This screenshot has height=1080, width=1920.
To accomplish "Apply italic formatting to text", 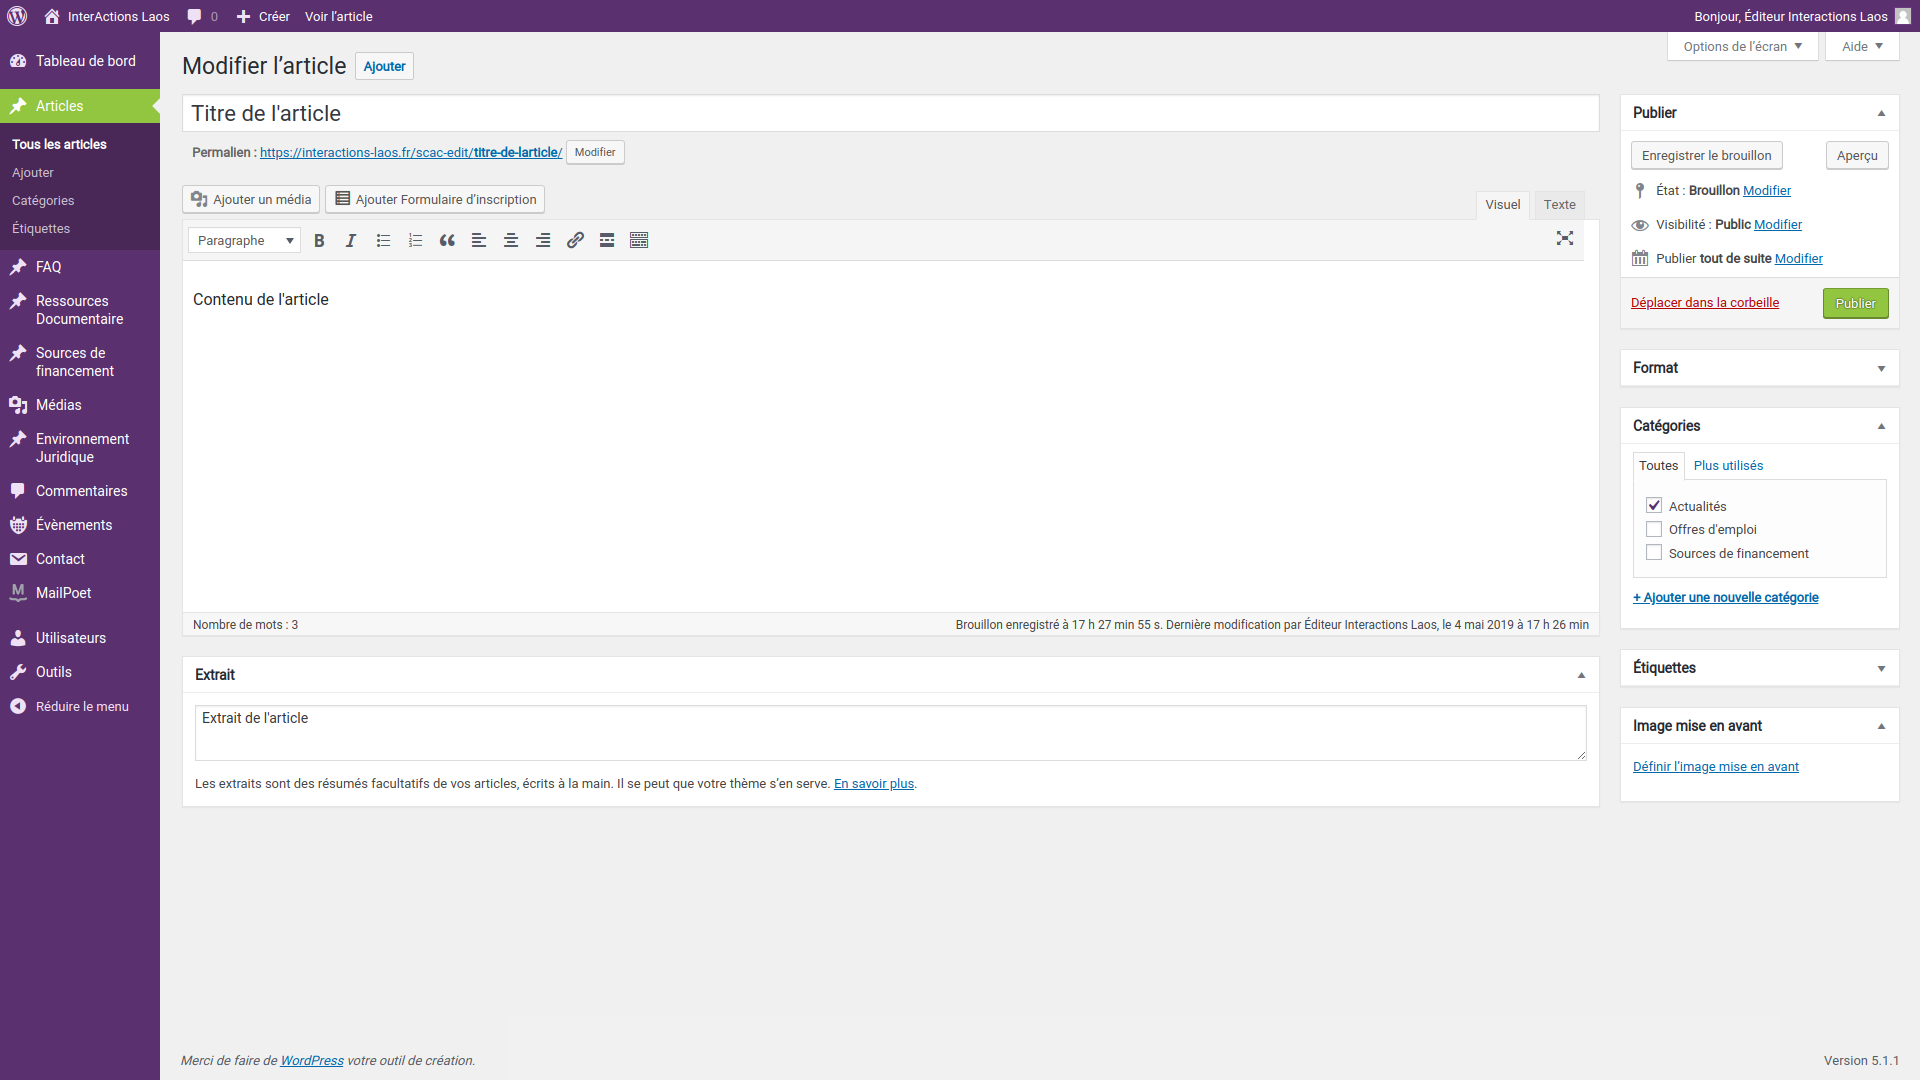I will pyautogui.click(x=351, y=240).
